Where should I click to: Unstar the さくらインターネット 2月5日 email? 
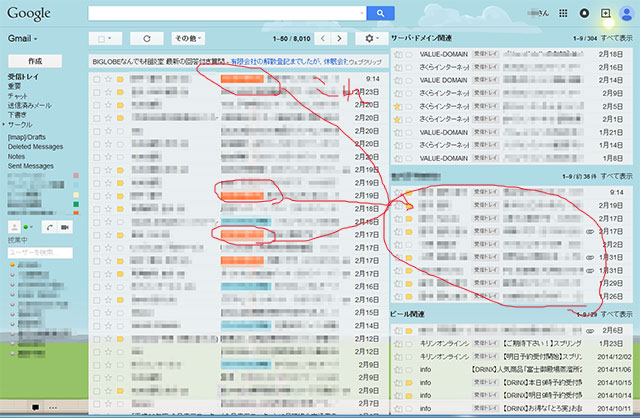(x=397, y=106)
